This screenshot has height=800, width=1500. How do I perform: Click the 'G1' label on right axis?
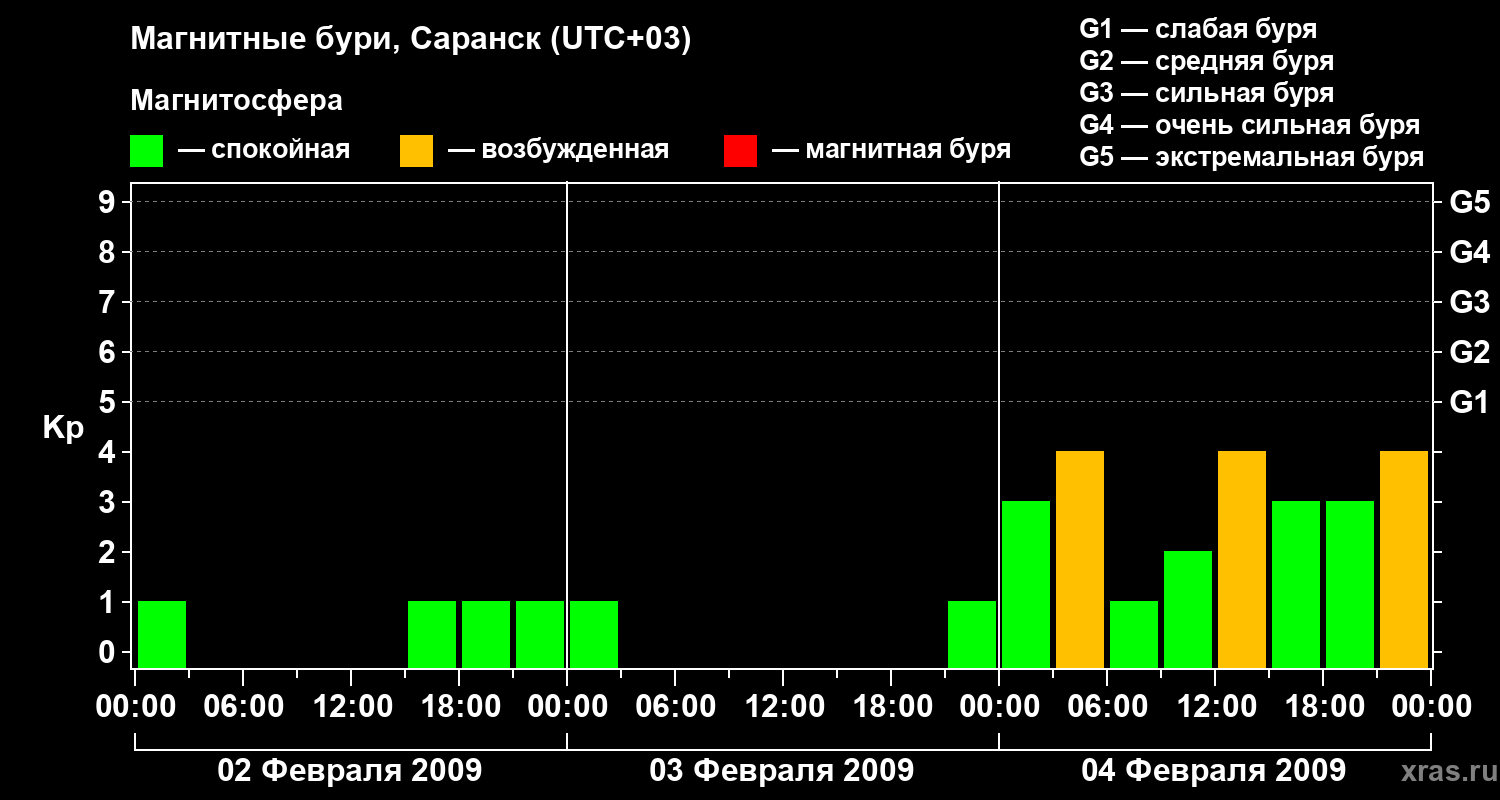coord(1469,402)
